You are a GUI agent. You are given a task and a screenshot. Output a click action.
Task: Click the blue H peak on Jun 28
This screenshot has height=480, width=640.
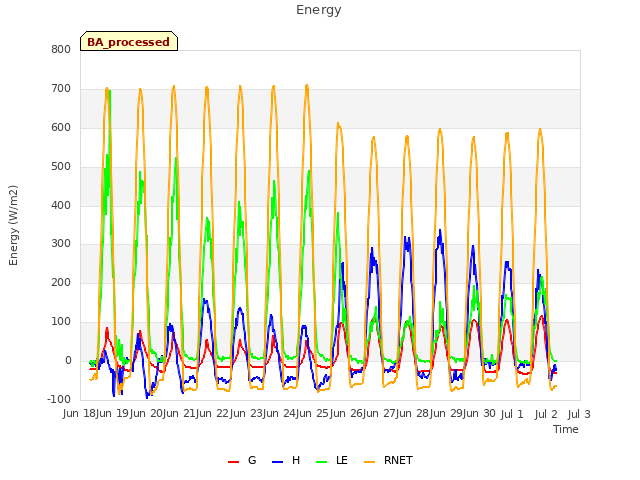coord(440,232)
